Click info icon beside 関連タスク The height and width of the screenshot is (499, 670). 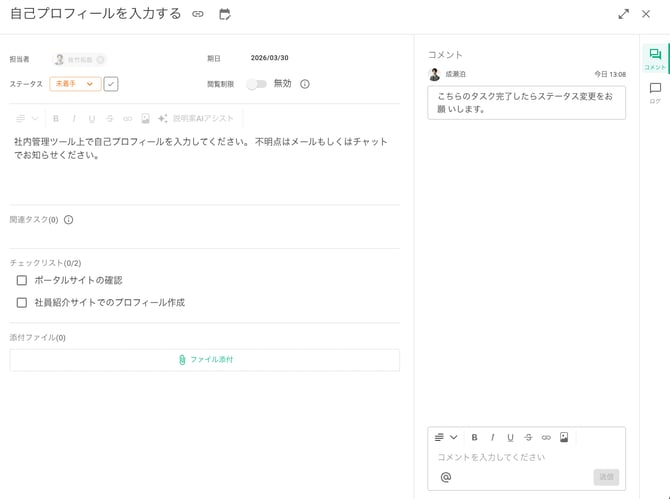[69, 220]
